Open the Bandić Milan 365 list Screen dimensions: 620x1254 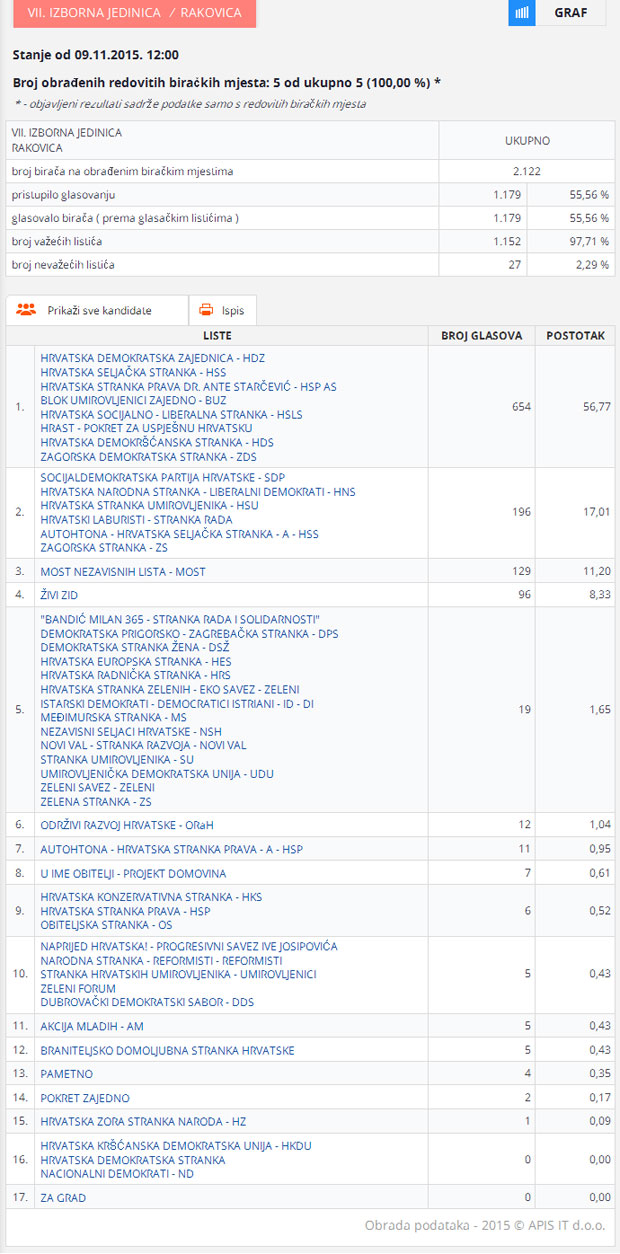tap(180, 620)
